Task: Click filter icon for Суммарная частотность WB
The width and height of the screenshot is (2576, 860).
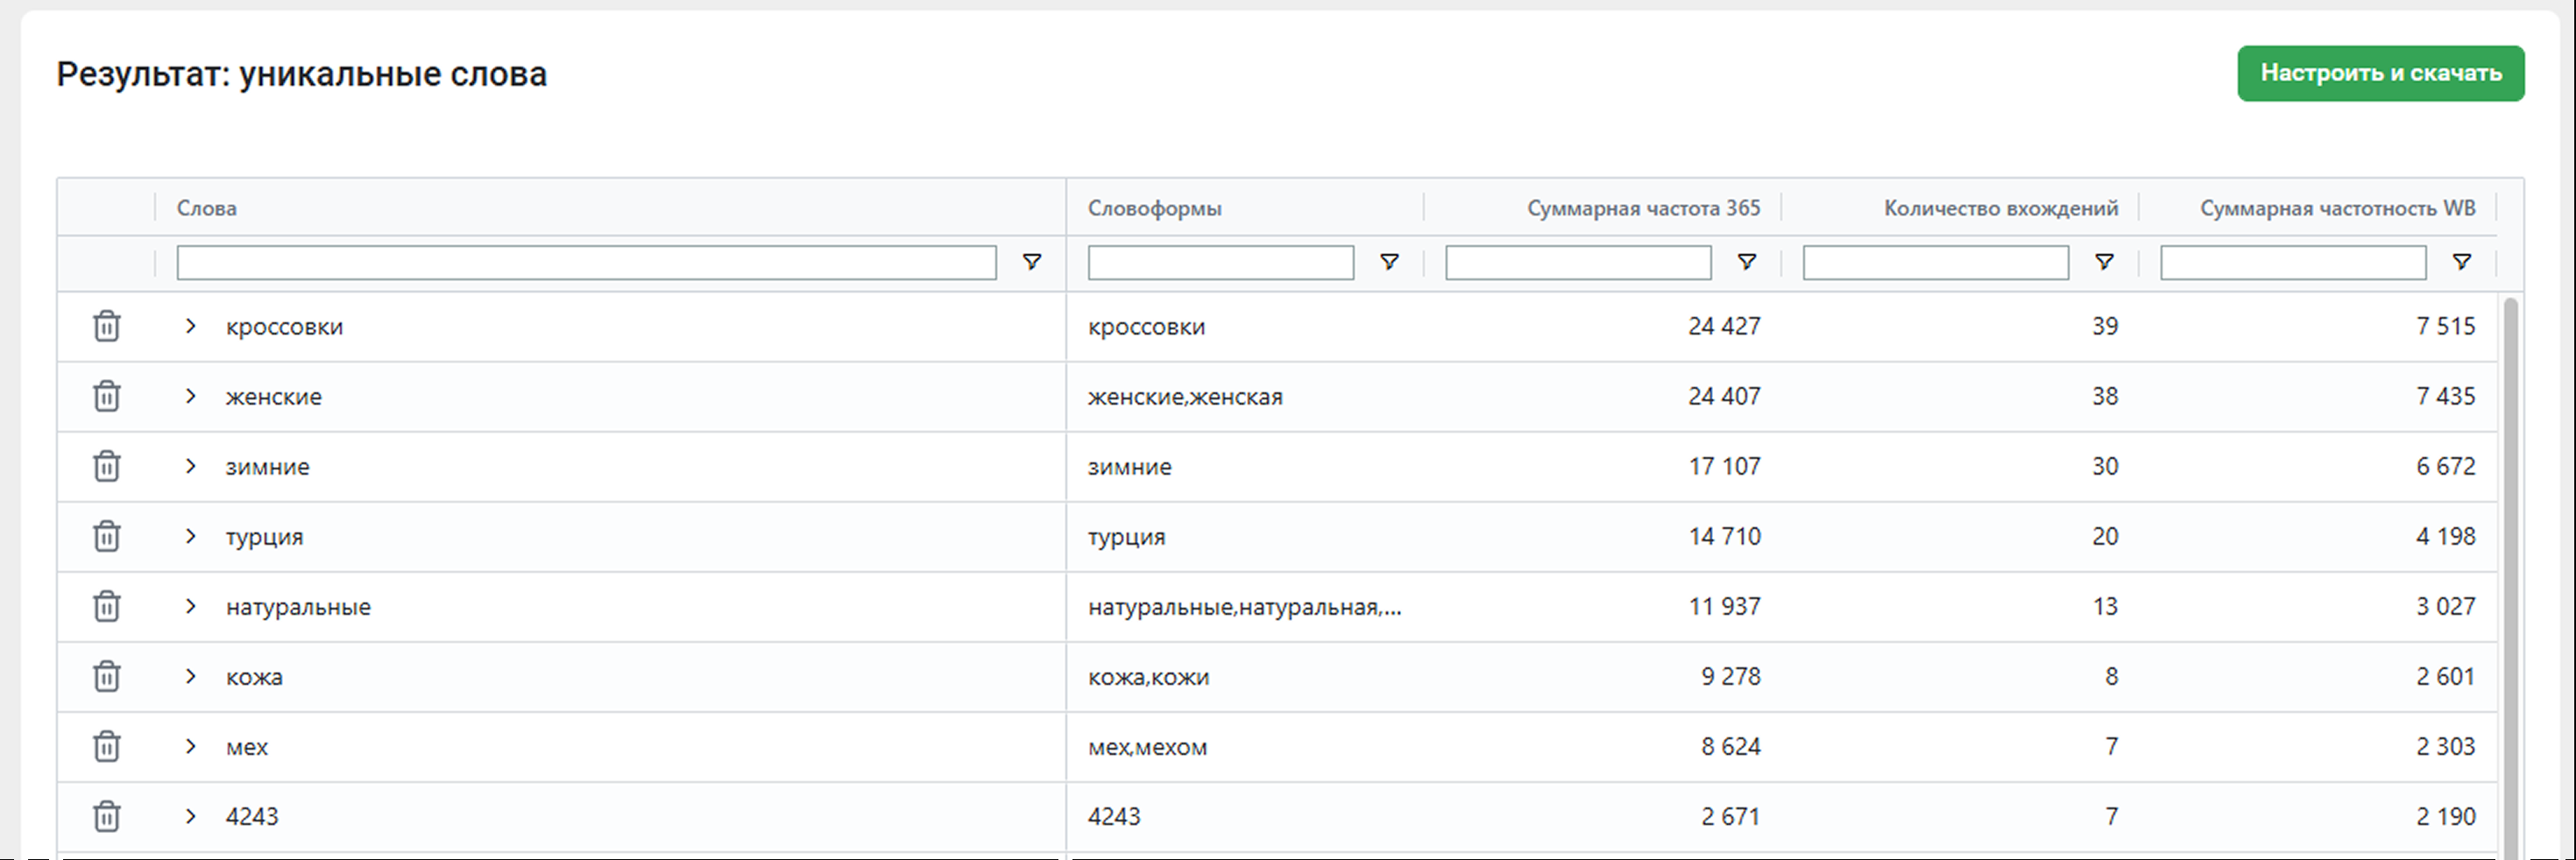Action: tap(2461, 262)
